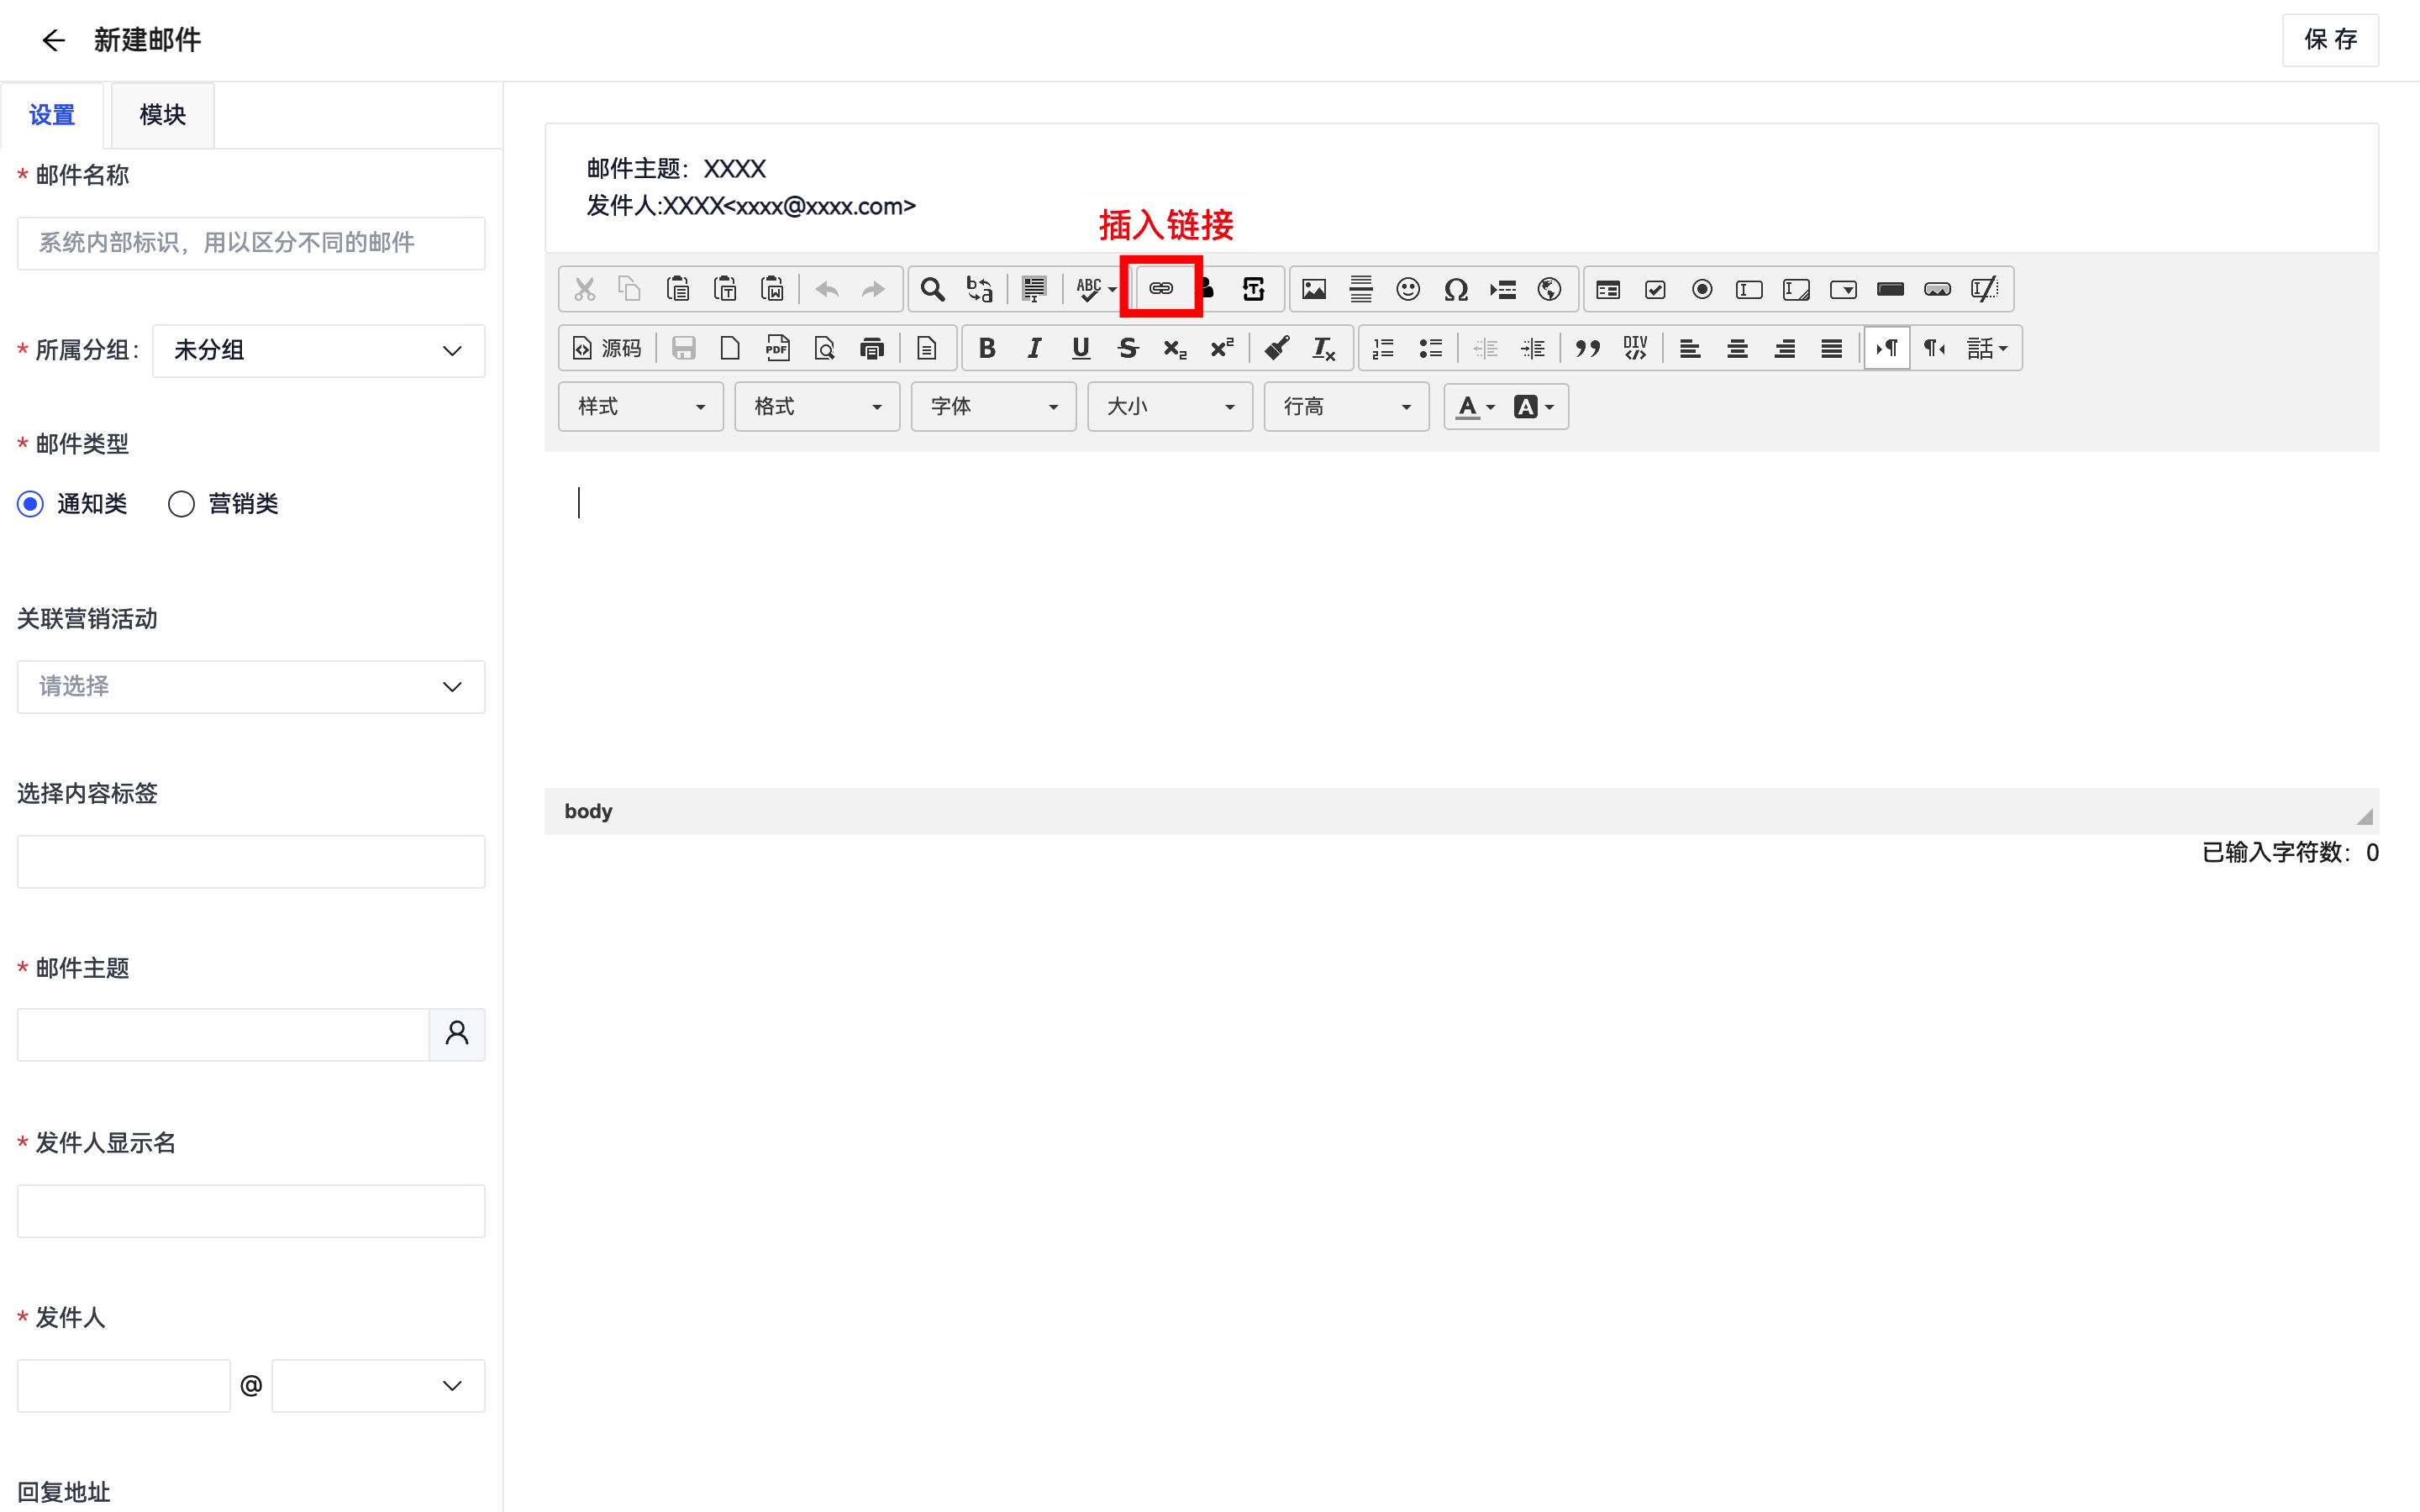The width and height of the screenshot is (2420, 1512).
Task: Open the text color picker
Action: [x=1476, y=407]
